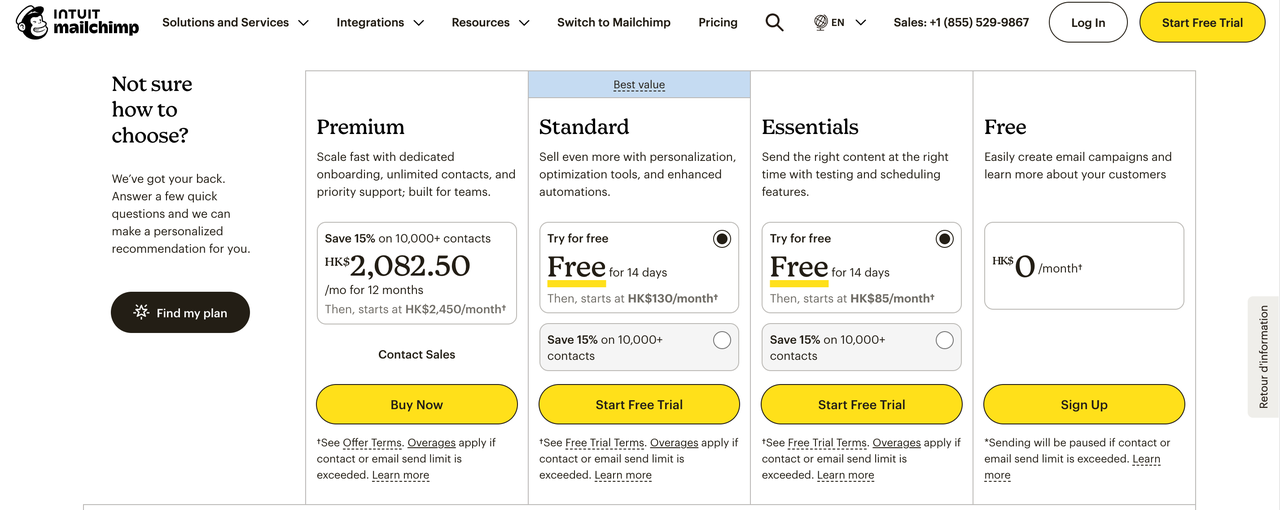Select Standard Save 15% radio option
Screen dimensions: 1280x510
pos(722,340)
